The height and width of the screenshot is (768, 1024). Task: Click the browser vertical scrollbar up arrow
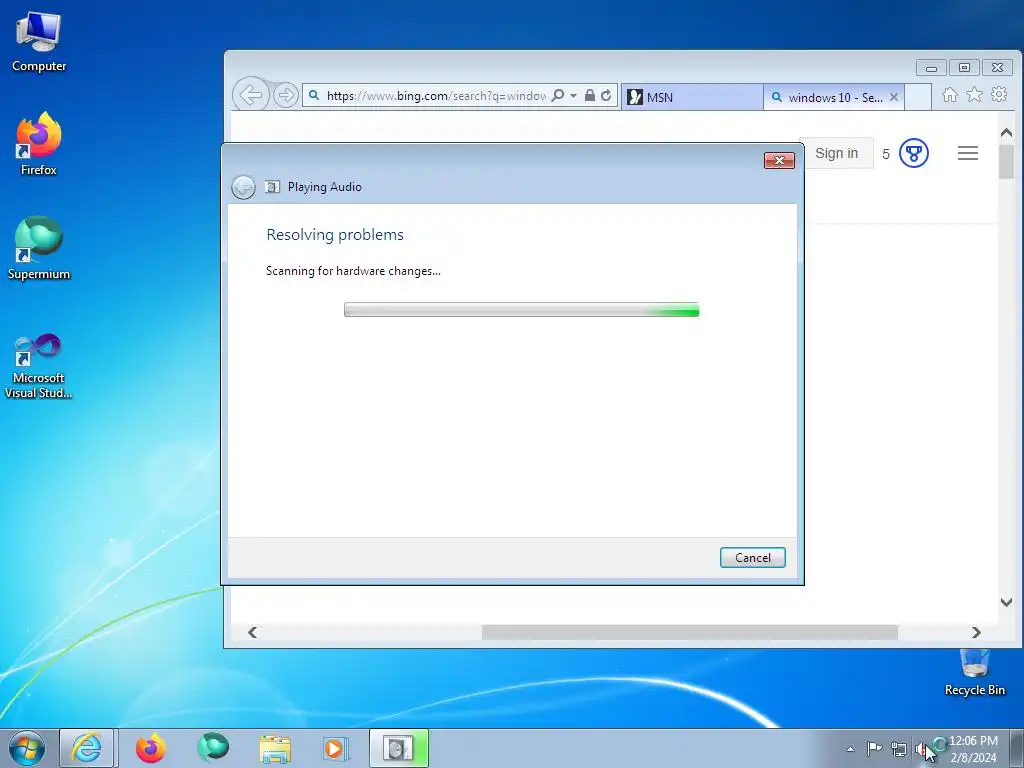pos(1006,133)
